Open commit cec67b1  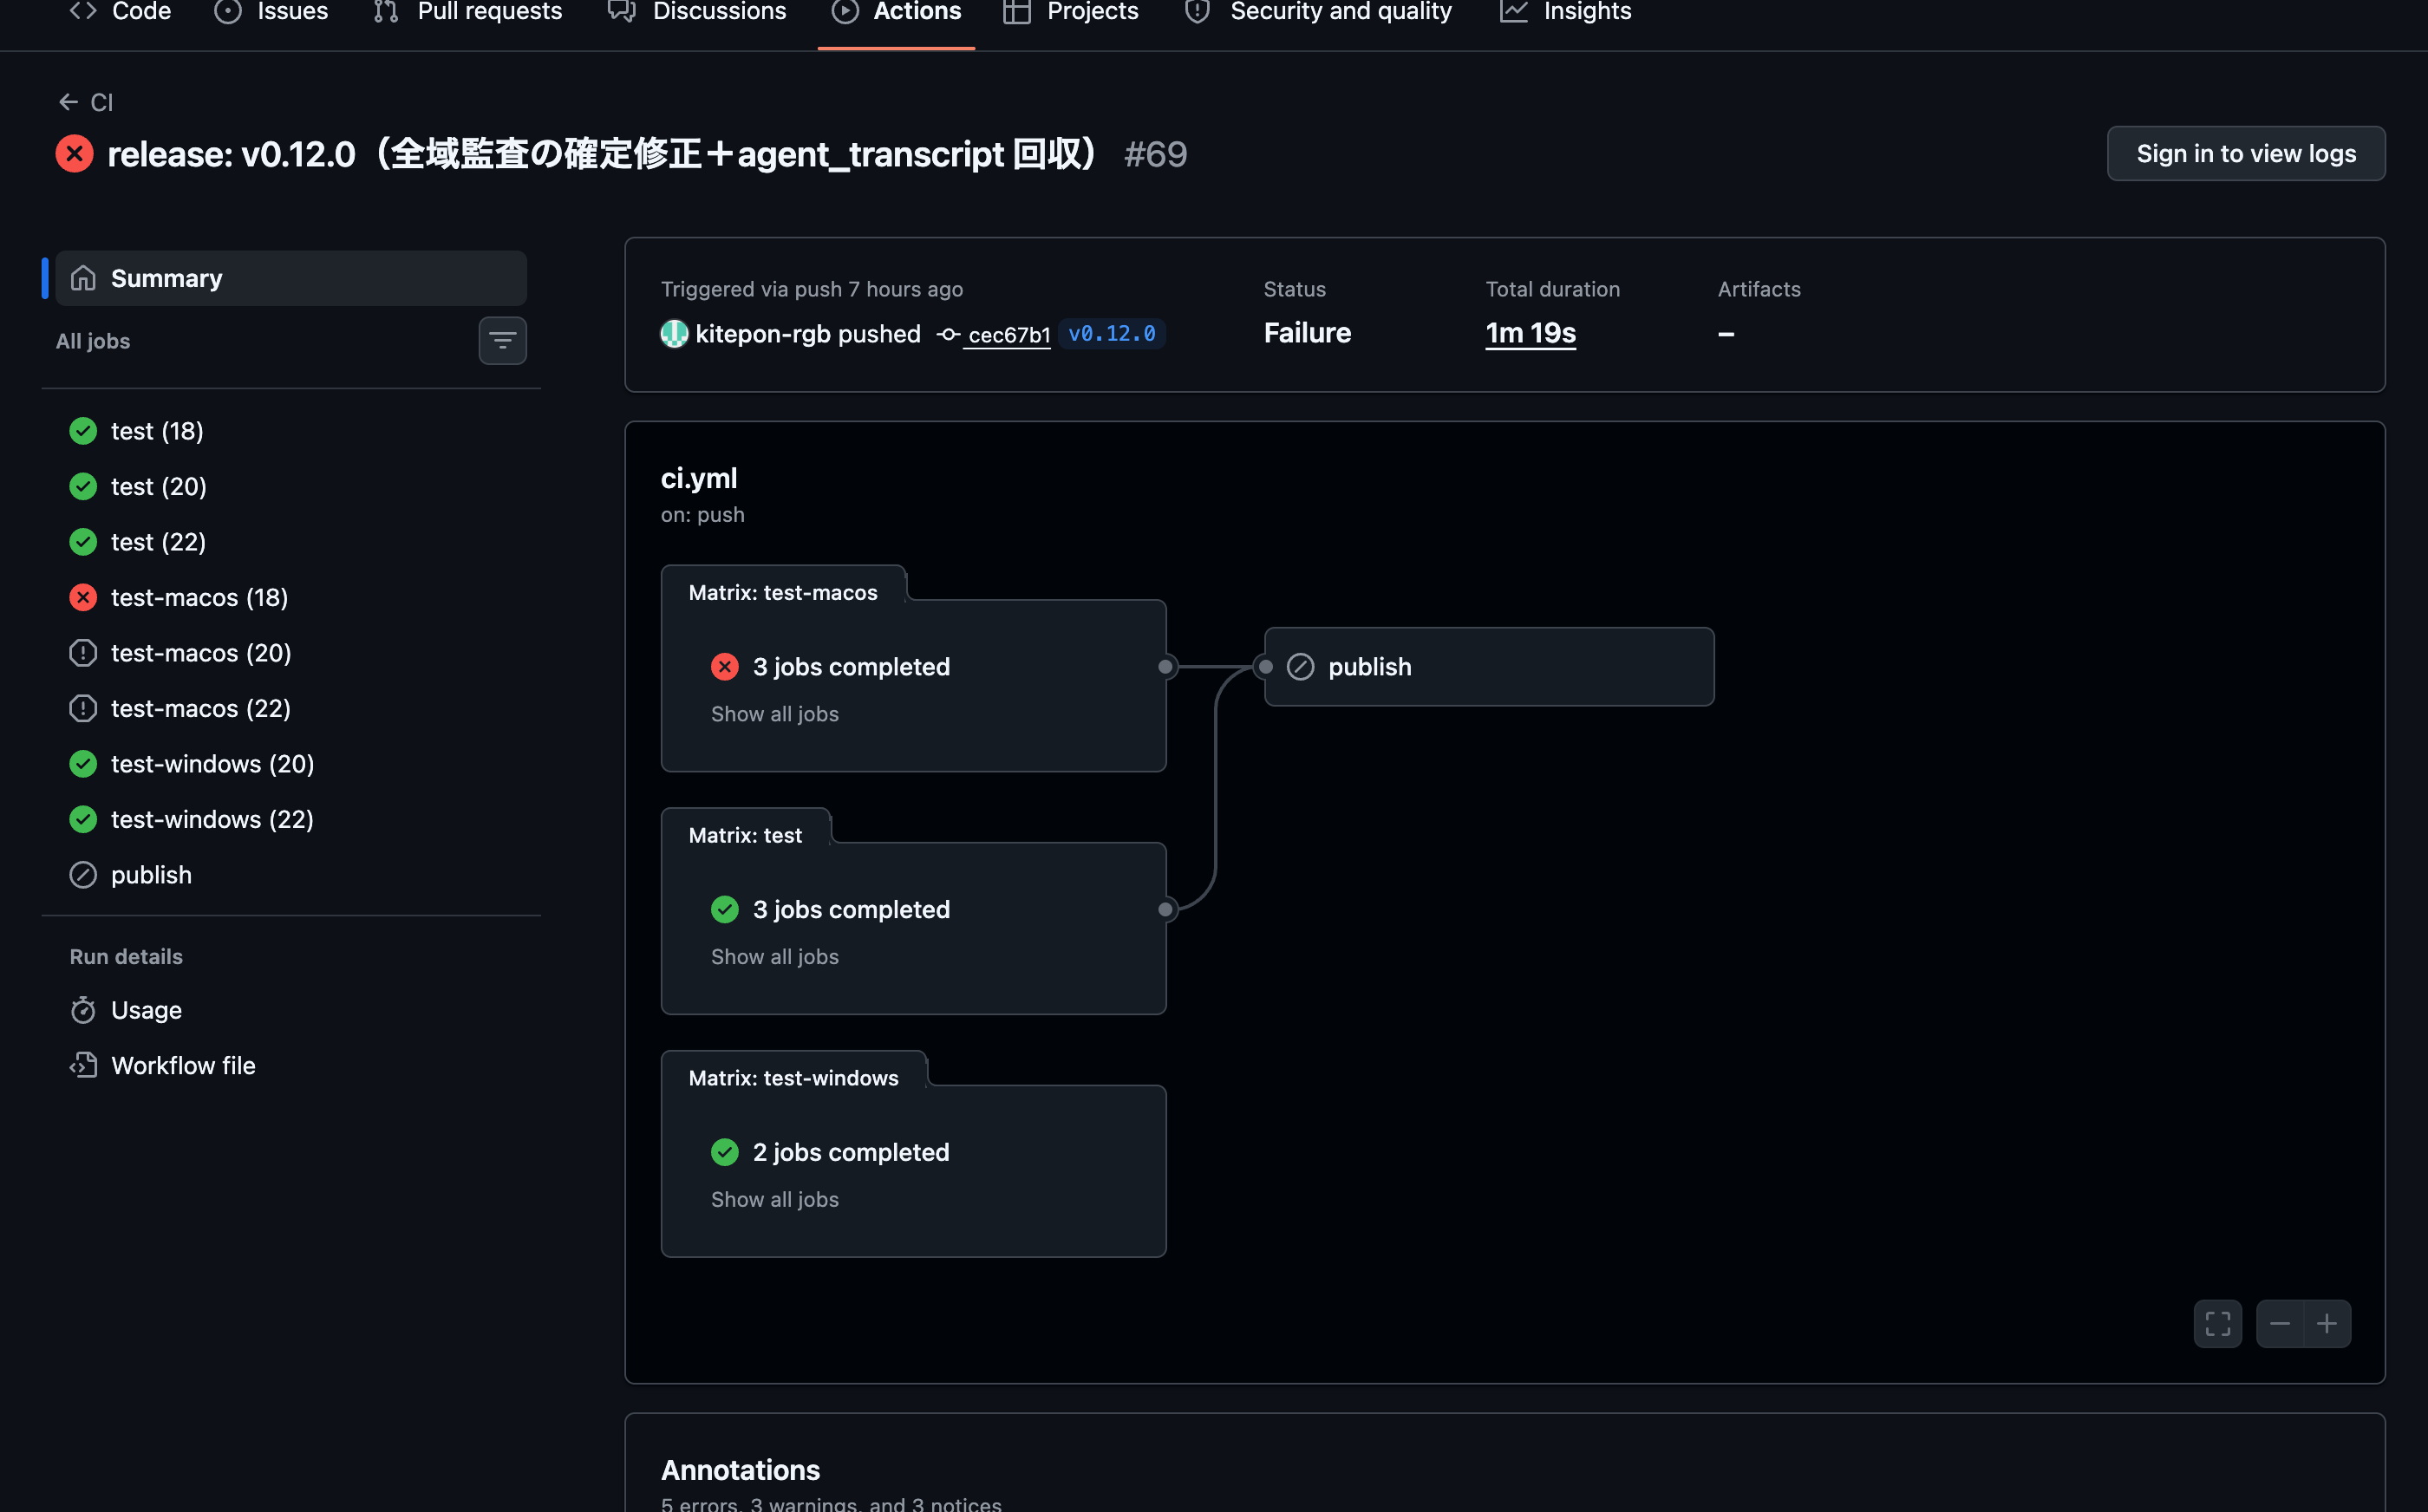pyautogui.click(x=1008, y=335)
